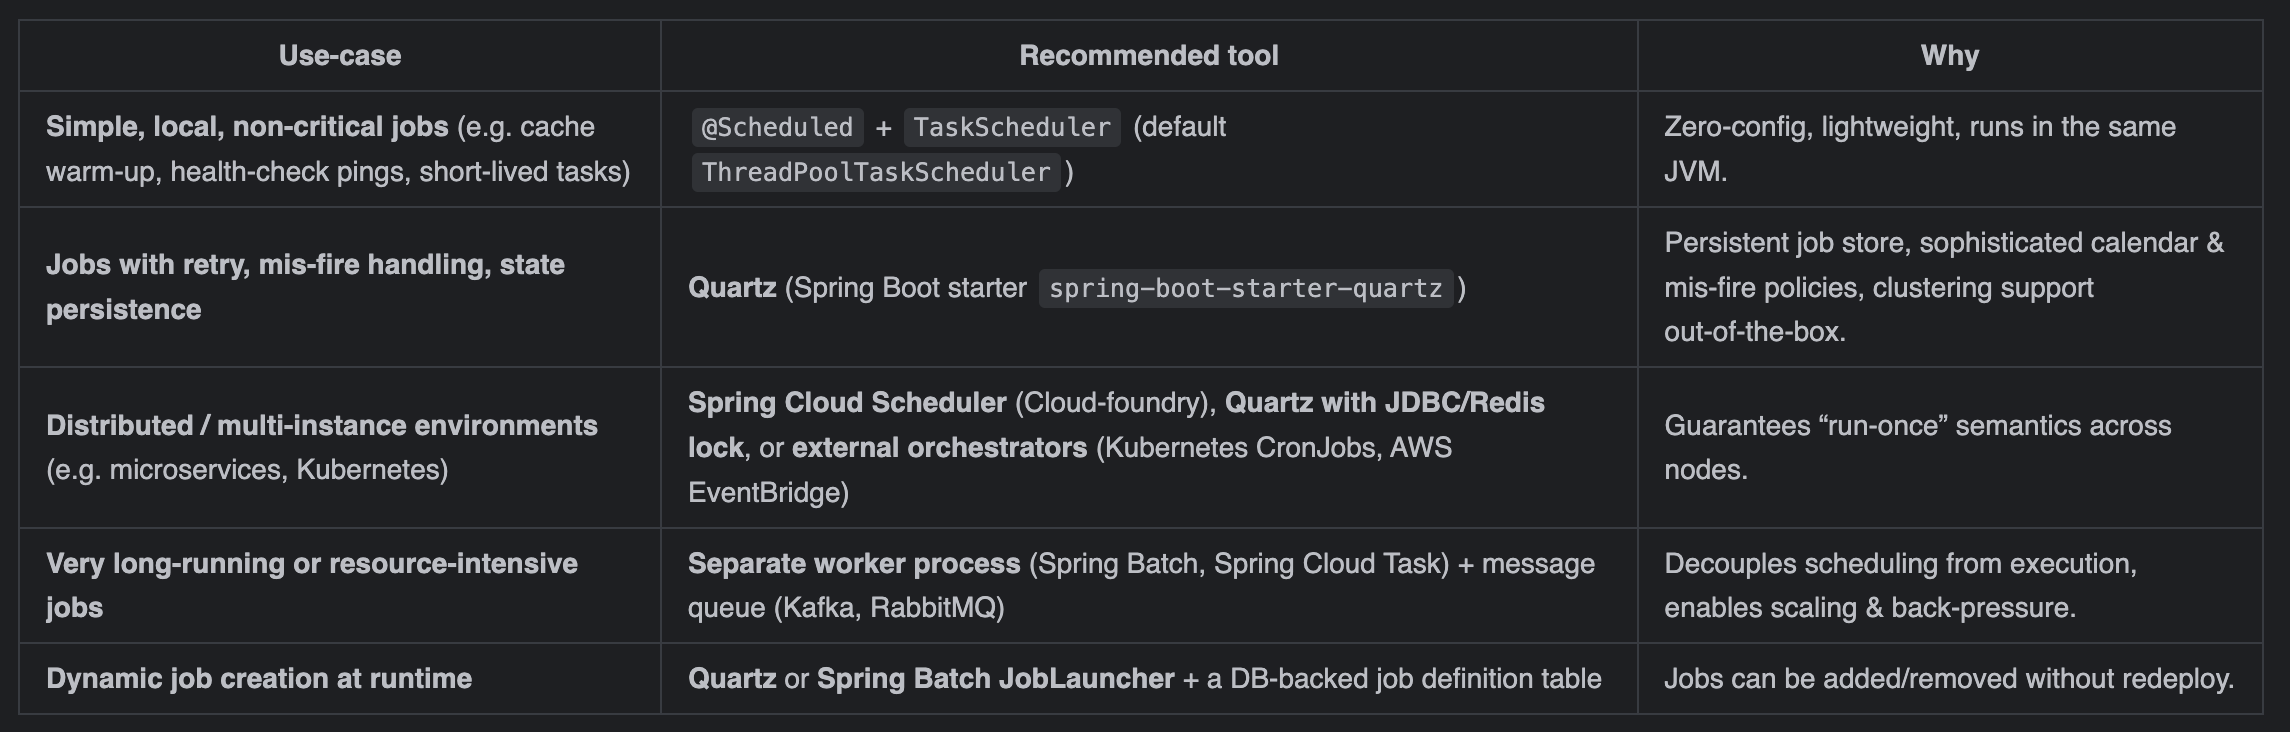The image size is (2290, 732).
Task: Click the Why column header
Action: (x=1949, y=56)
